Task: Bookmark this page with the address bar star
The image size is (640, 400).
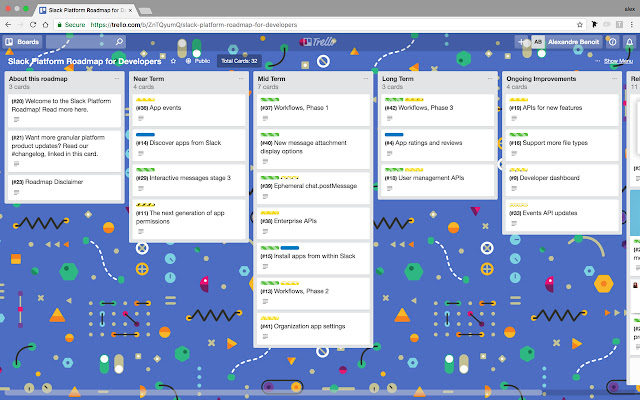Action: point(580,24)
